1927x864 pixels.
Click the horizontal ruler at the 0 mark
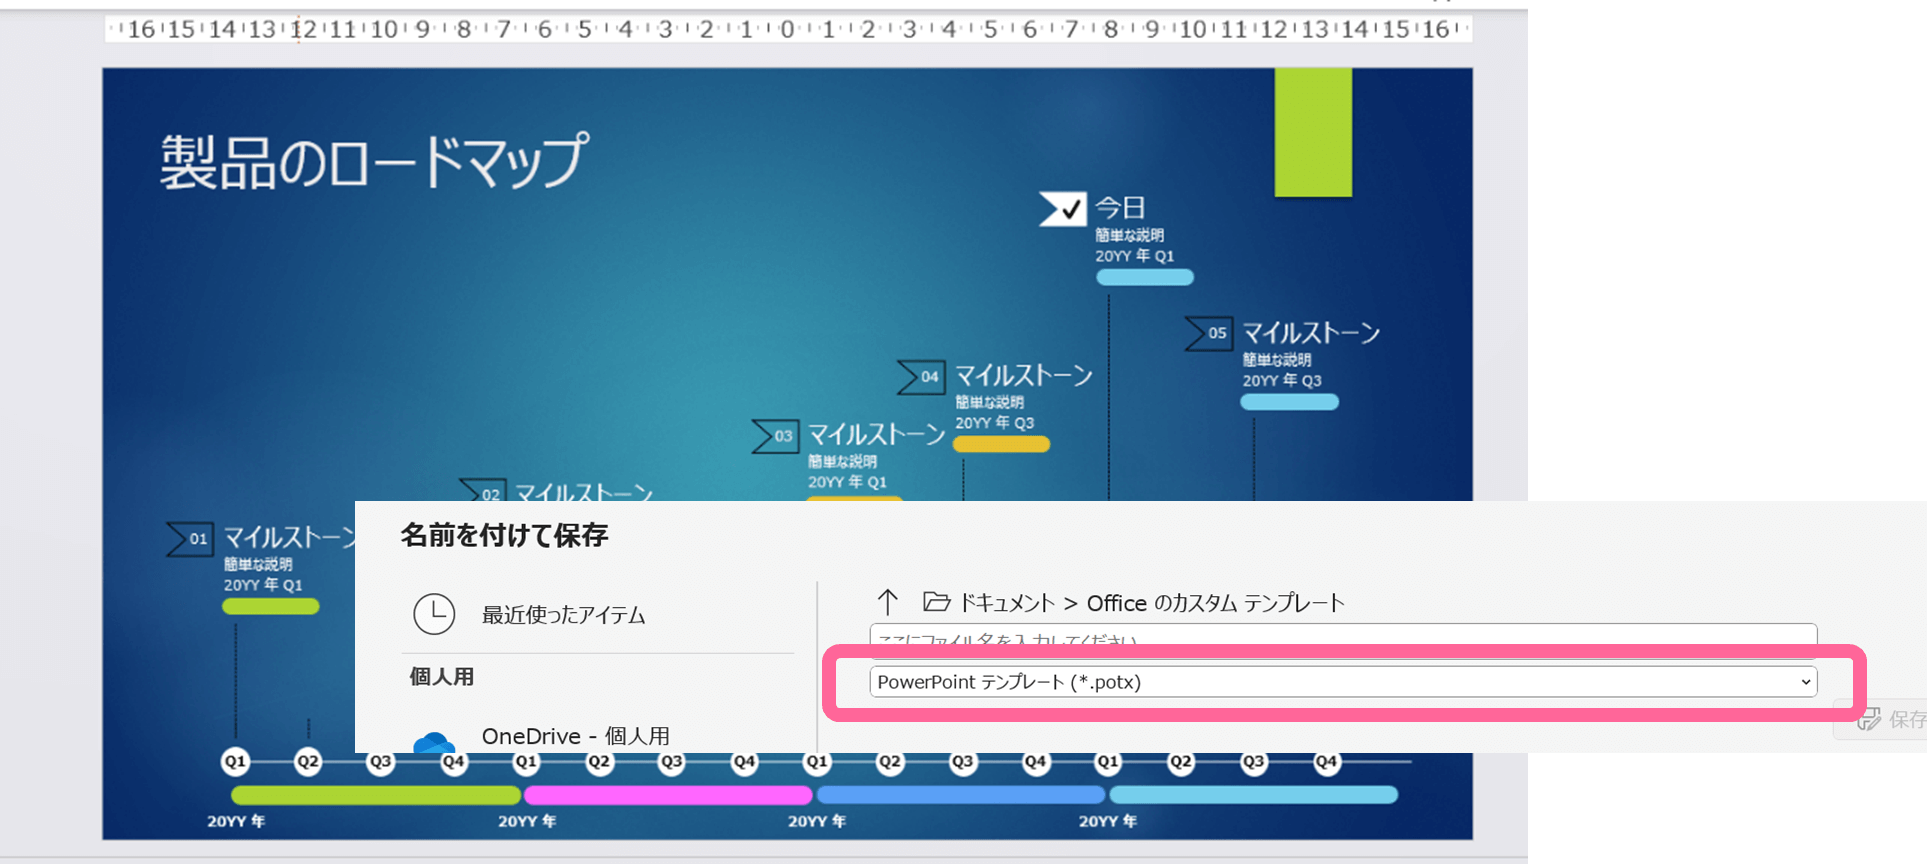787,29
